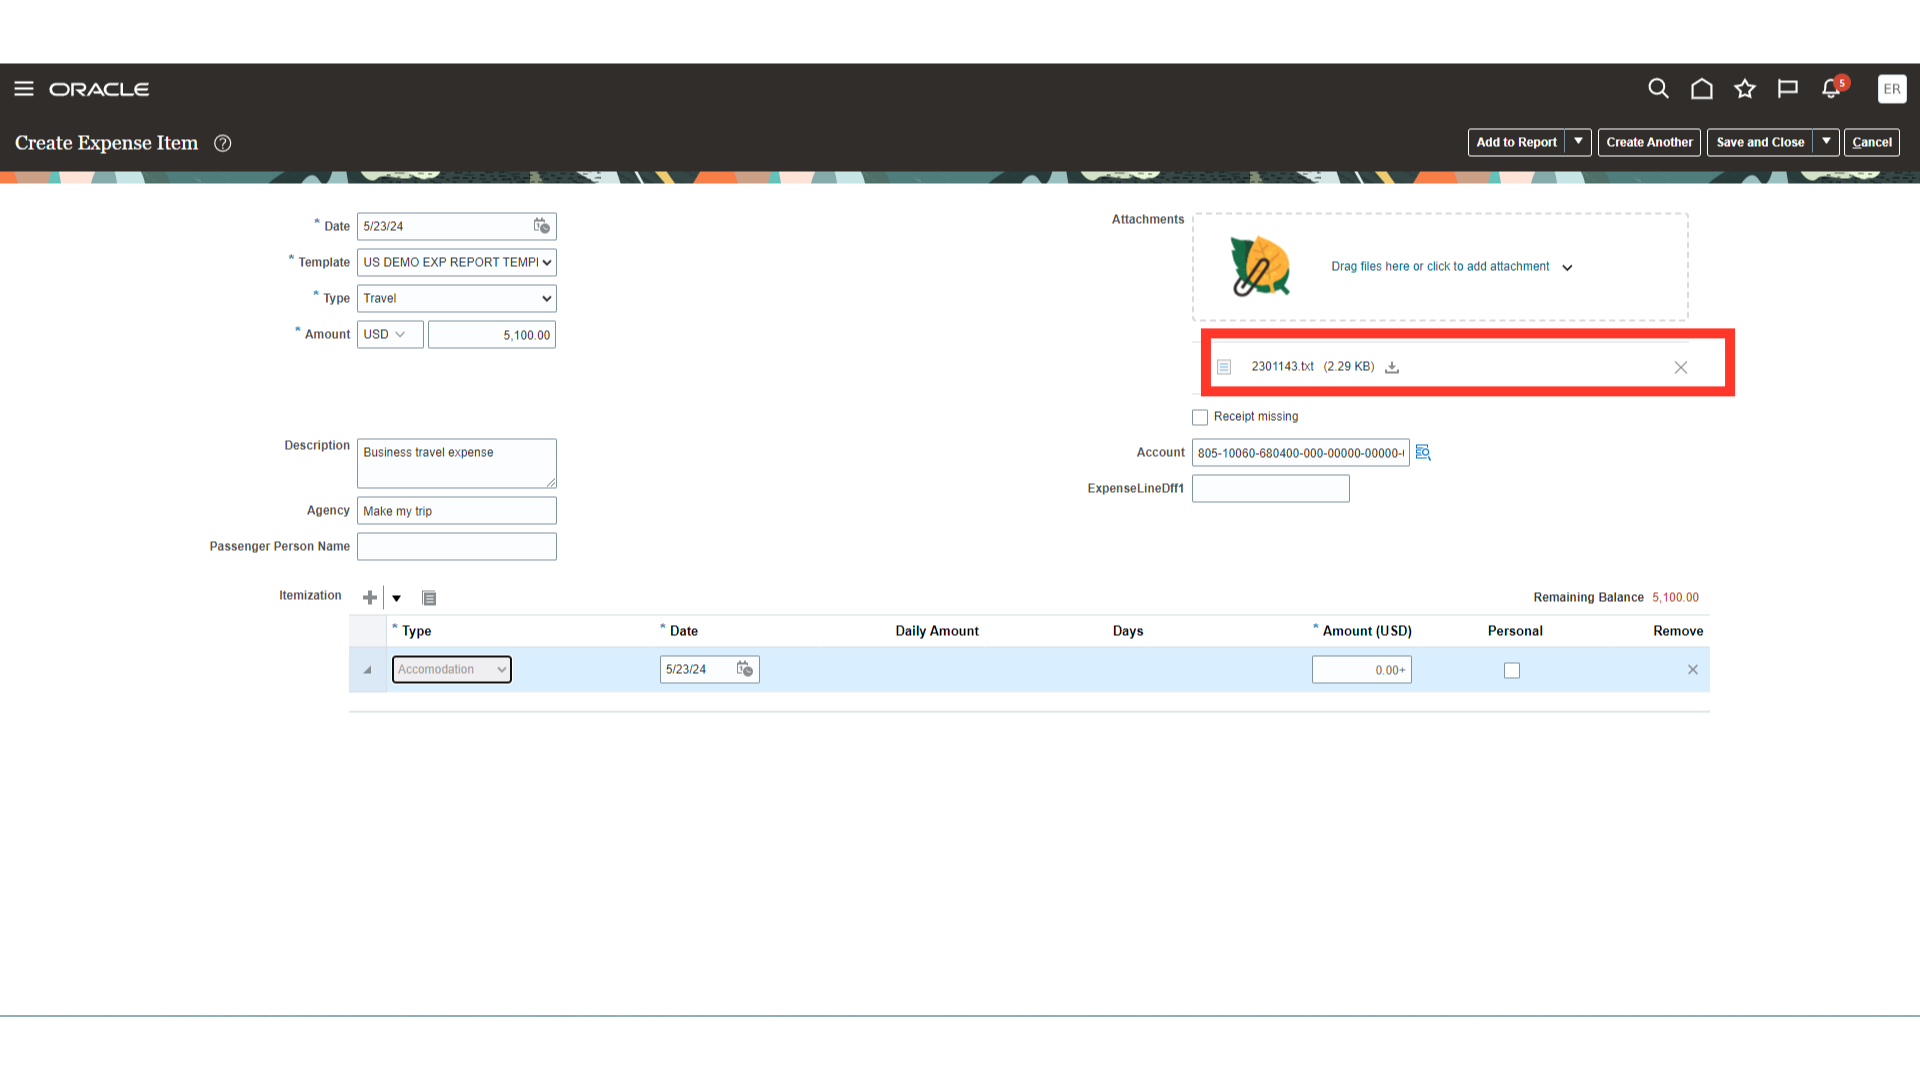Screen dimensions: 1920x1080
Task: Collapse the itemization row triangle
Action: point(367,670)
